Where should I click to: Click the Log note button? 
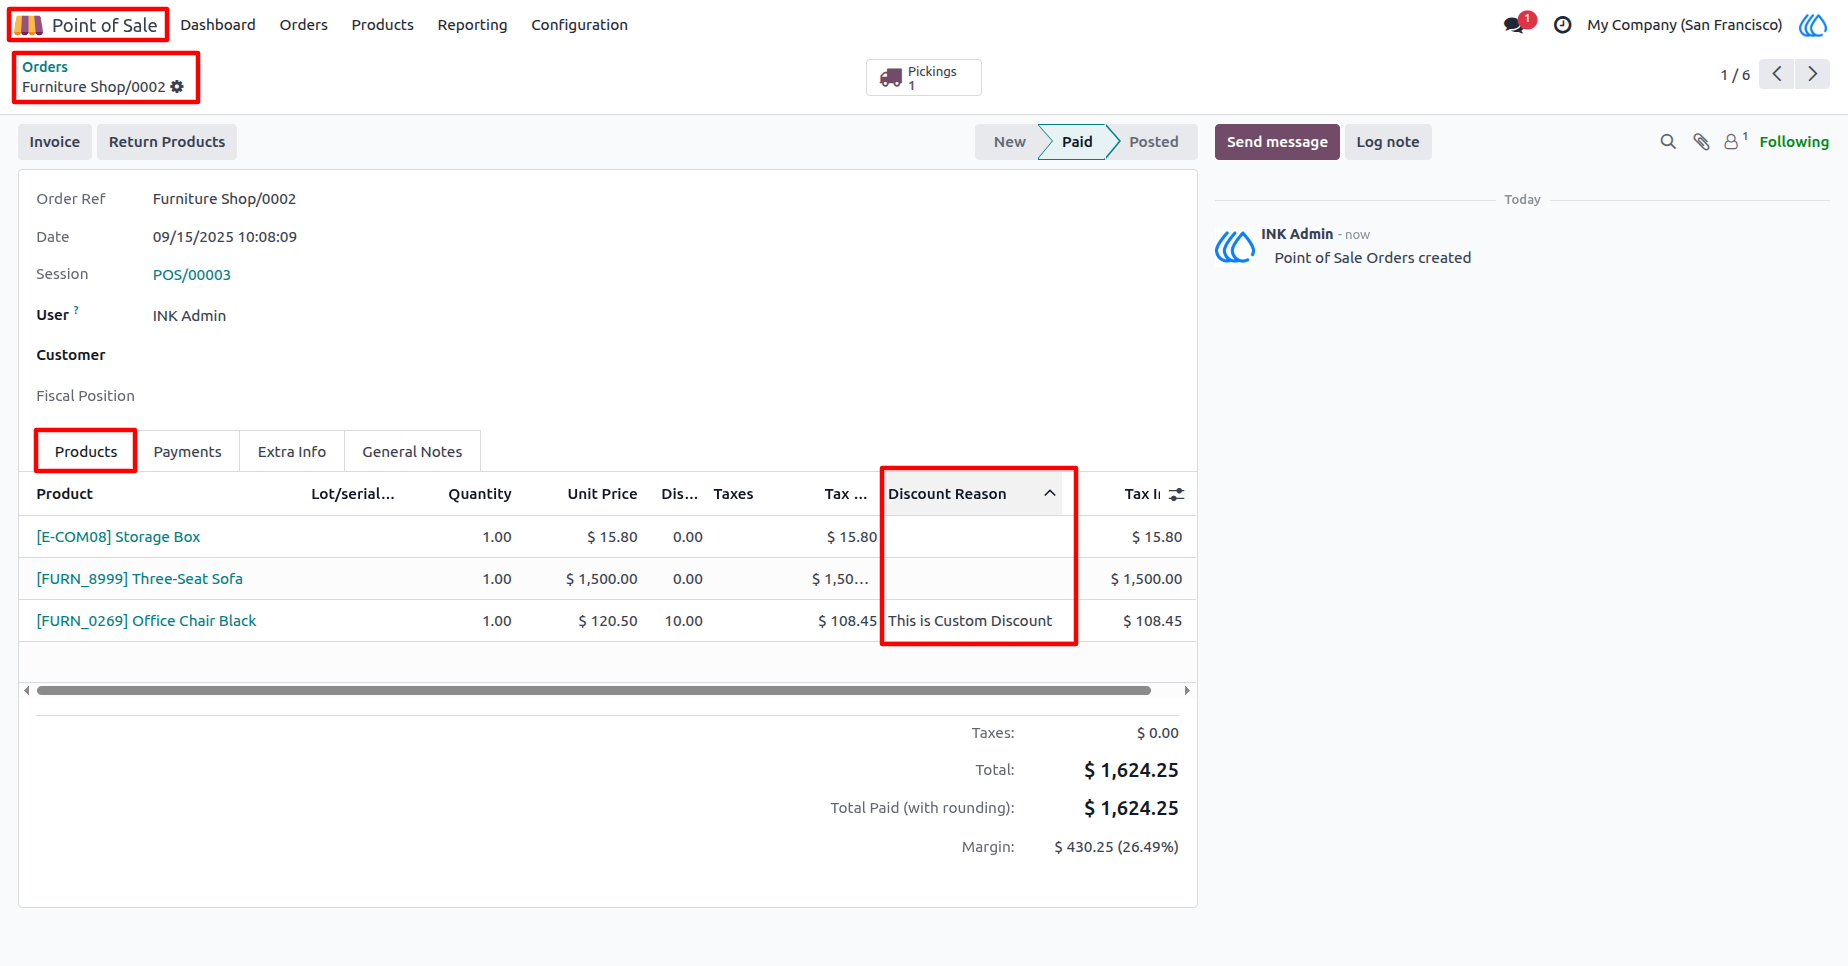(1388, 142)
